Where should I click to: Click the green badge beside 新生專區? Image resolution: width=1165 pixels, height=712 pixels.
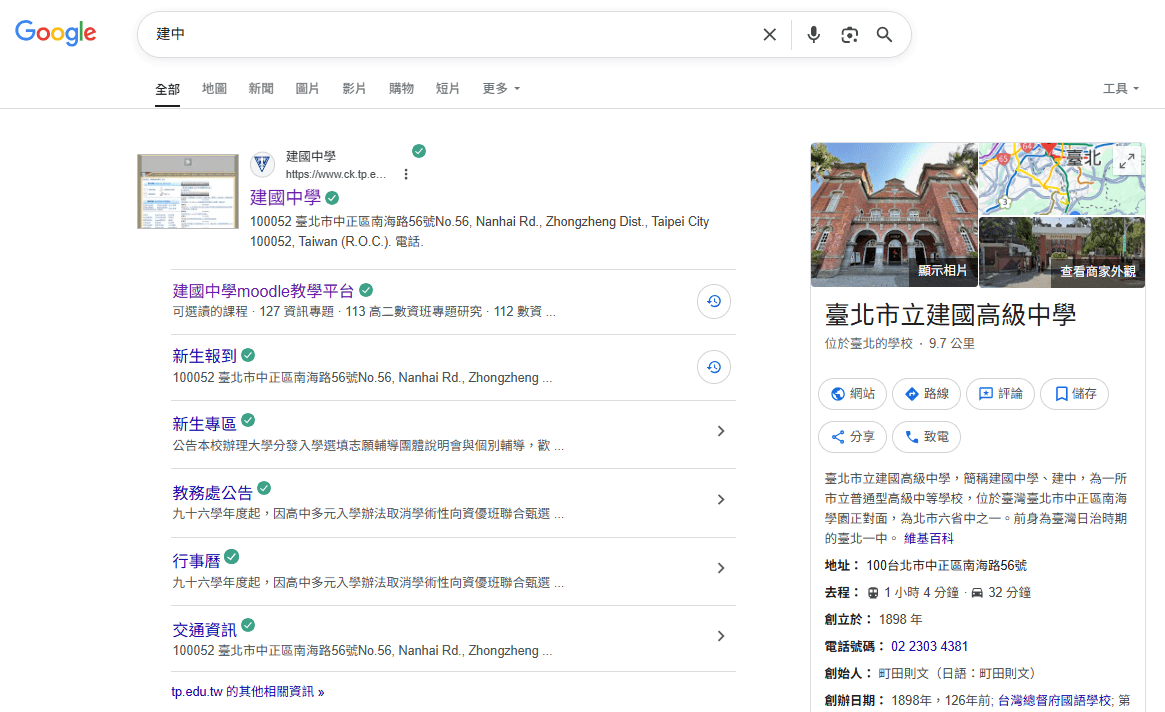click(248, 421)
